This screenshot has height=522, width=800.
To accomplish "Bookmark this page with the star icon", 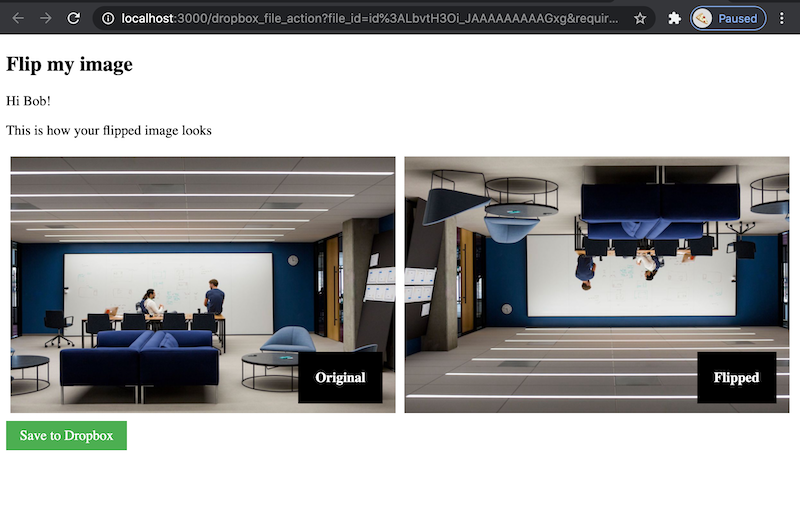I will (x=640, y=18).
